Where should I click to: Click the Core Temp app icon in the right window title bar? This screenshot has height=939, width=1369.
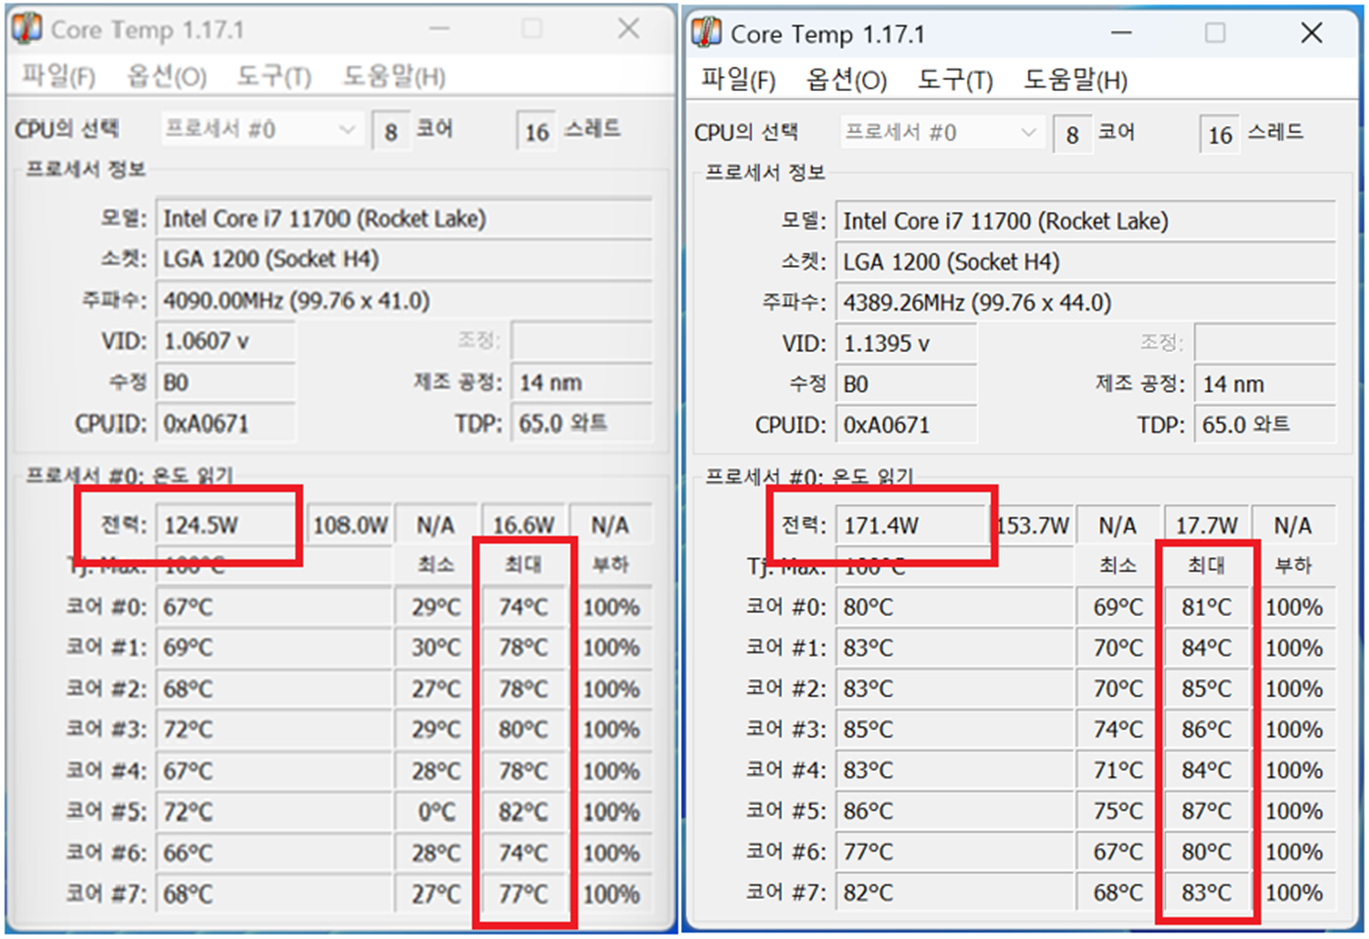[706, 33]
